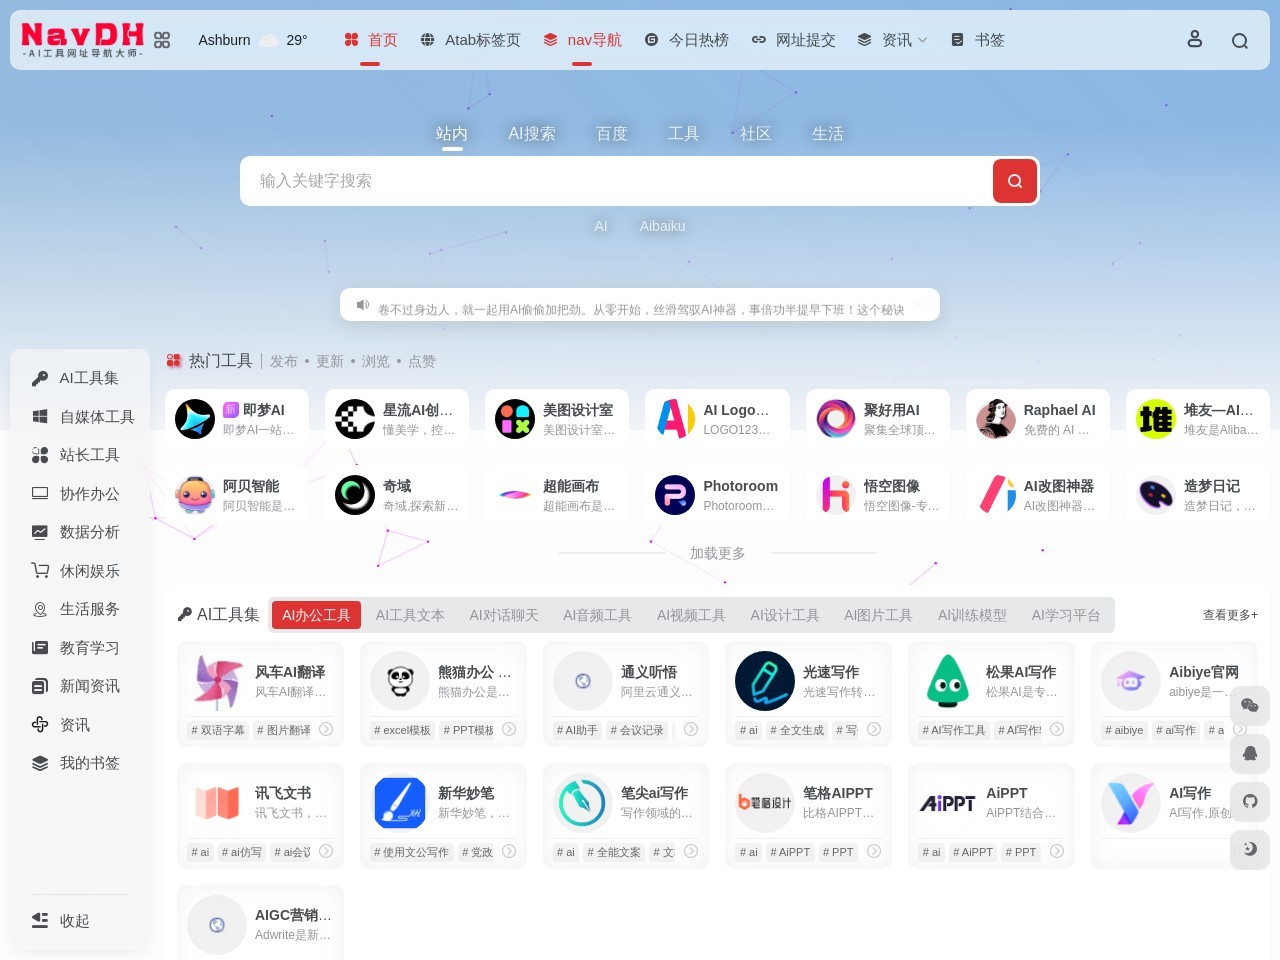Open 笔尖ai写作 icon
Viewport: 1280px width, 960px height.
coord(583,802)
